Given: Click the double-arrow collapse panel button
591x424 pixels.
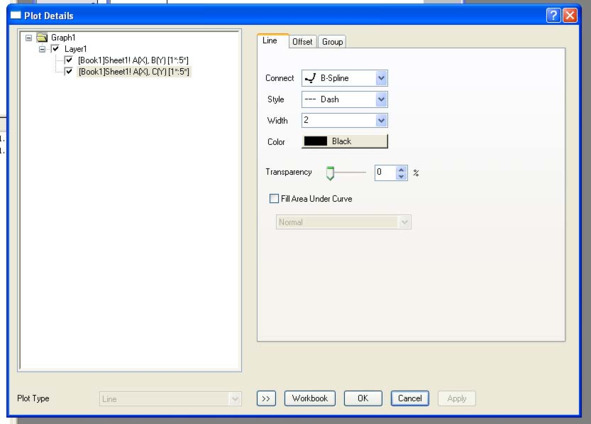Looking at the screenshot, I should click(x=266, y=398).
